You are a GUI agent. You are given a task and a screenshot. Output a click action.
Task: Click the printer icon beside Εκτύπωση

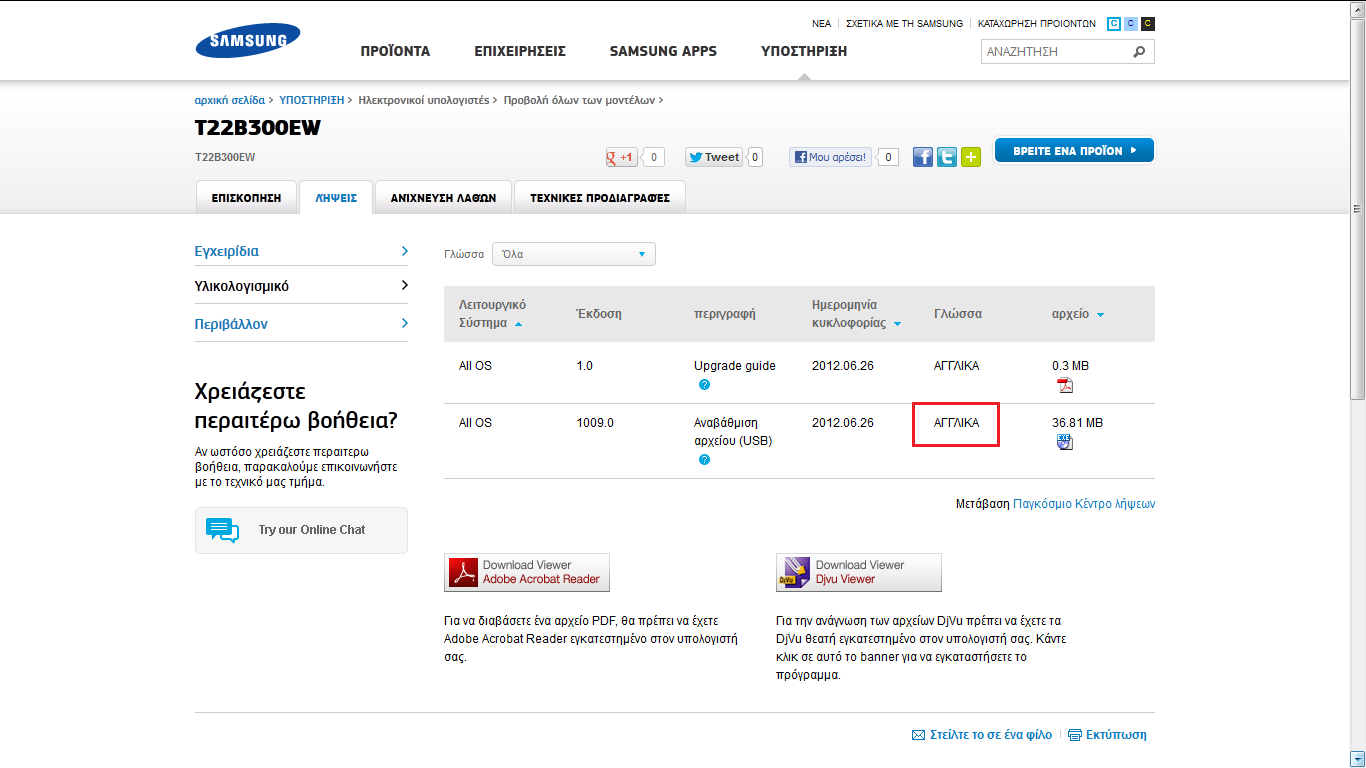(1075, 735)
